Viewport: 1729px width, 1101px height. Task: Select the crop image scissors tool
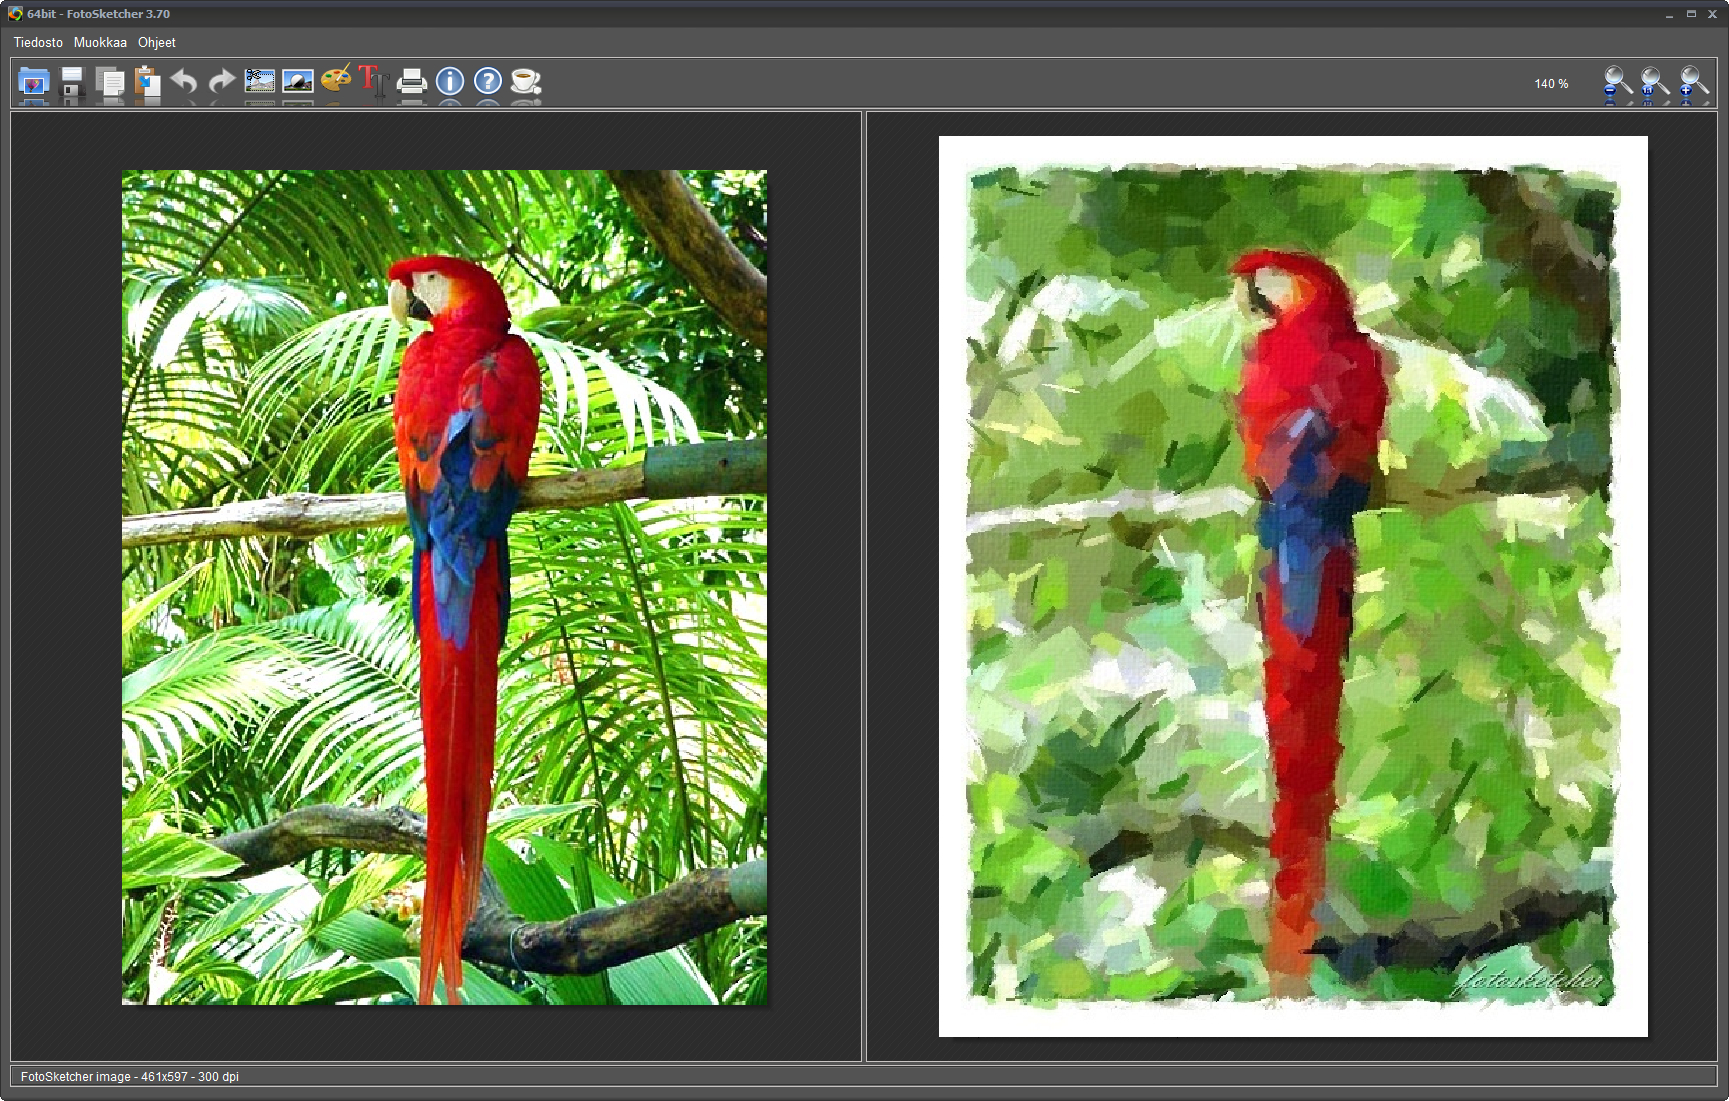coord(260,82)
